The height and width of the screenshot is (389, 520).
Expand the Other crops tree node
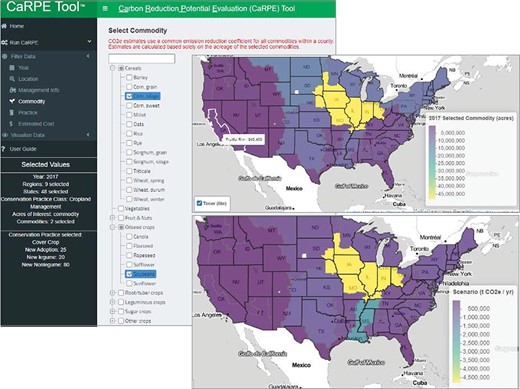112,321
